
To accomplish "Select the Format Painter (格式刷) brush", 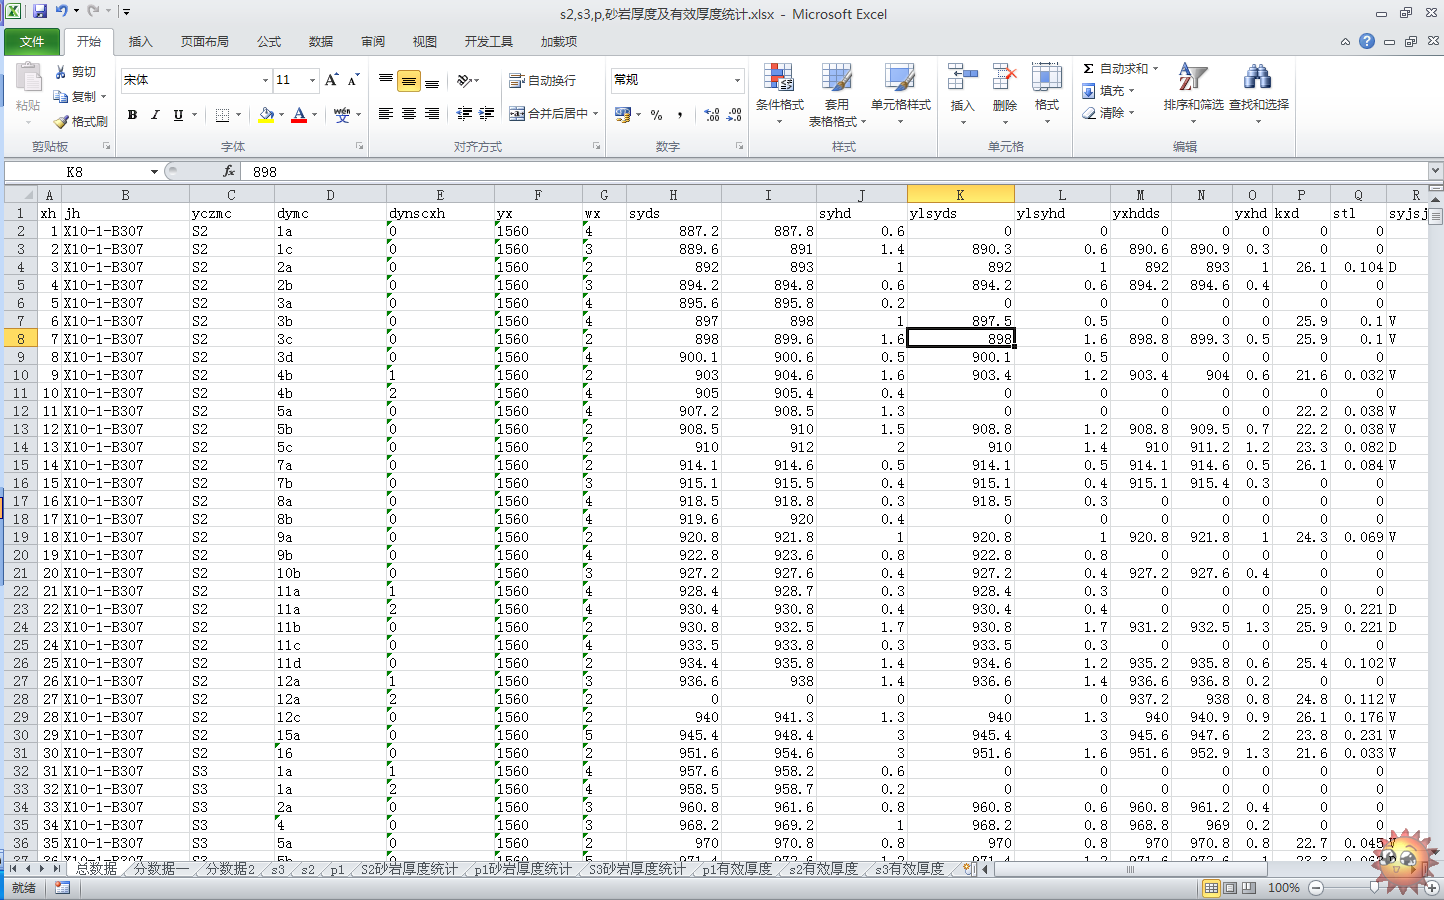I will 61,121.
